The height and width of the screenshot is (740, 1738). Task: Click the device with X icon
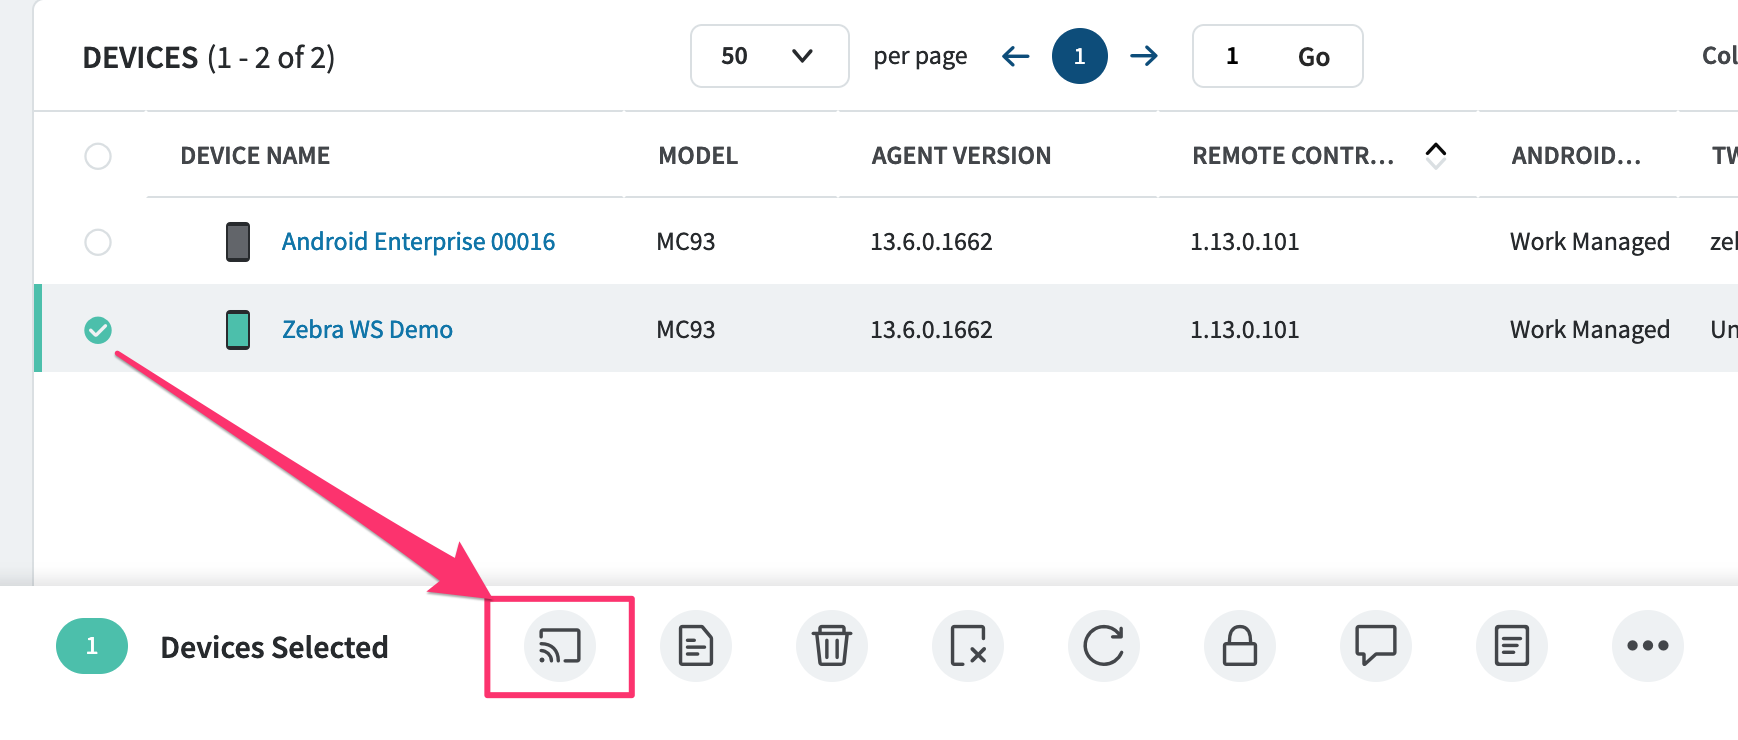pos(967,646)
